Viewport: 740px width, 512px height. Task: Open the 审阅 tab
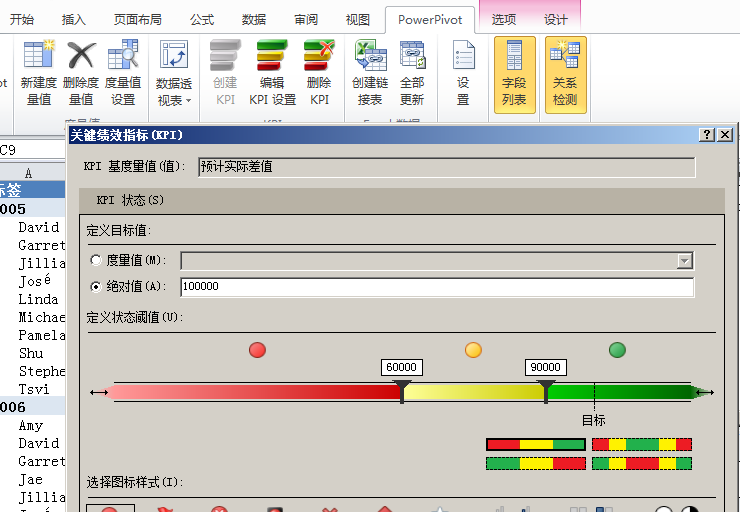(x=306, y=20)
